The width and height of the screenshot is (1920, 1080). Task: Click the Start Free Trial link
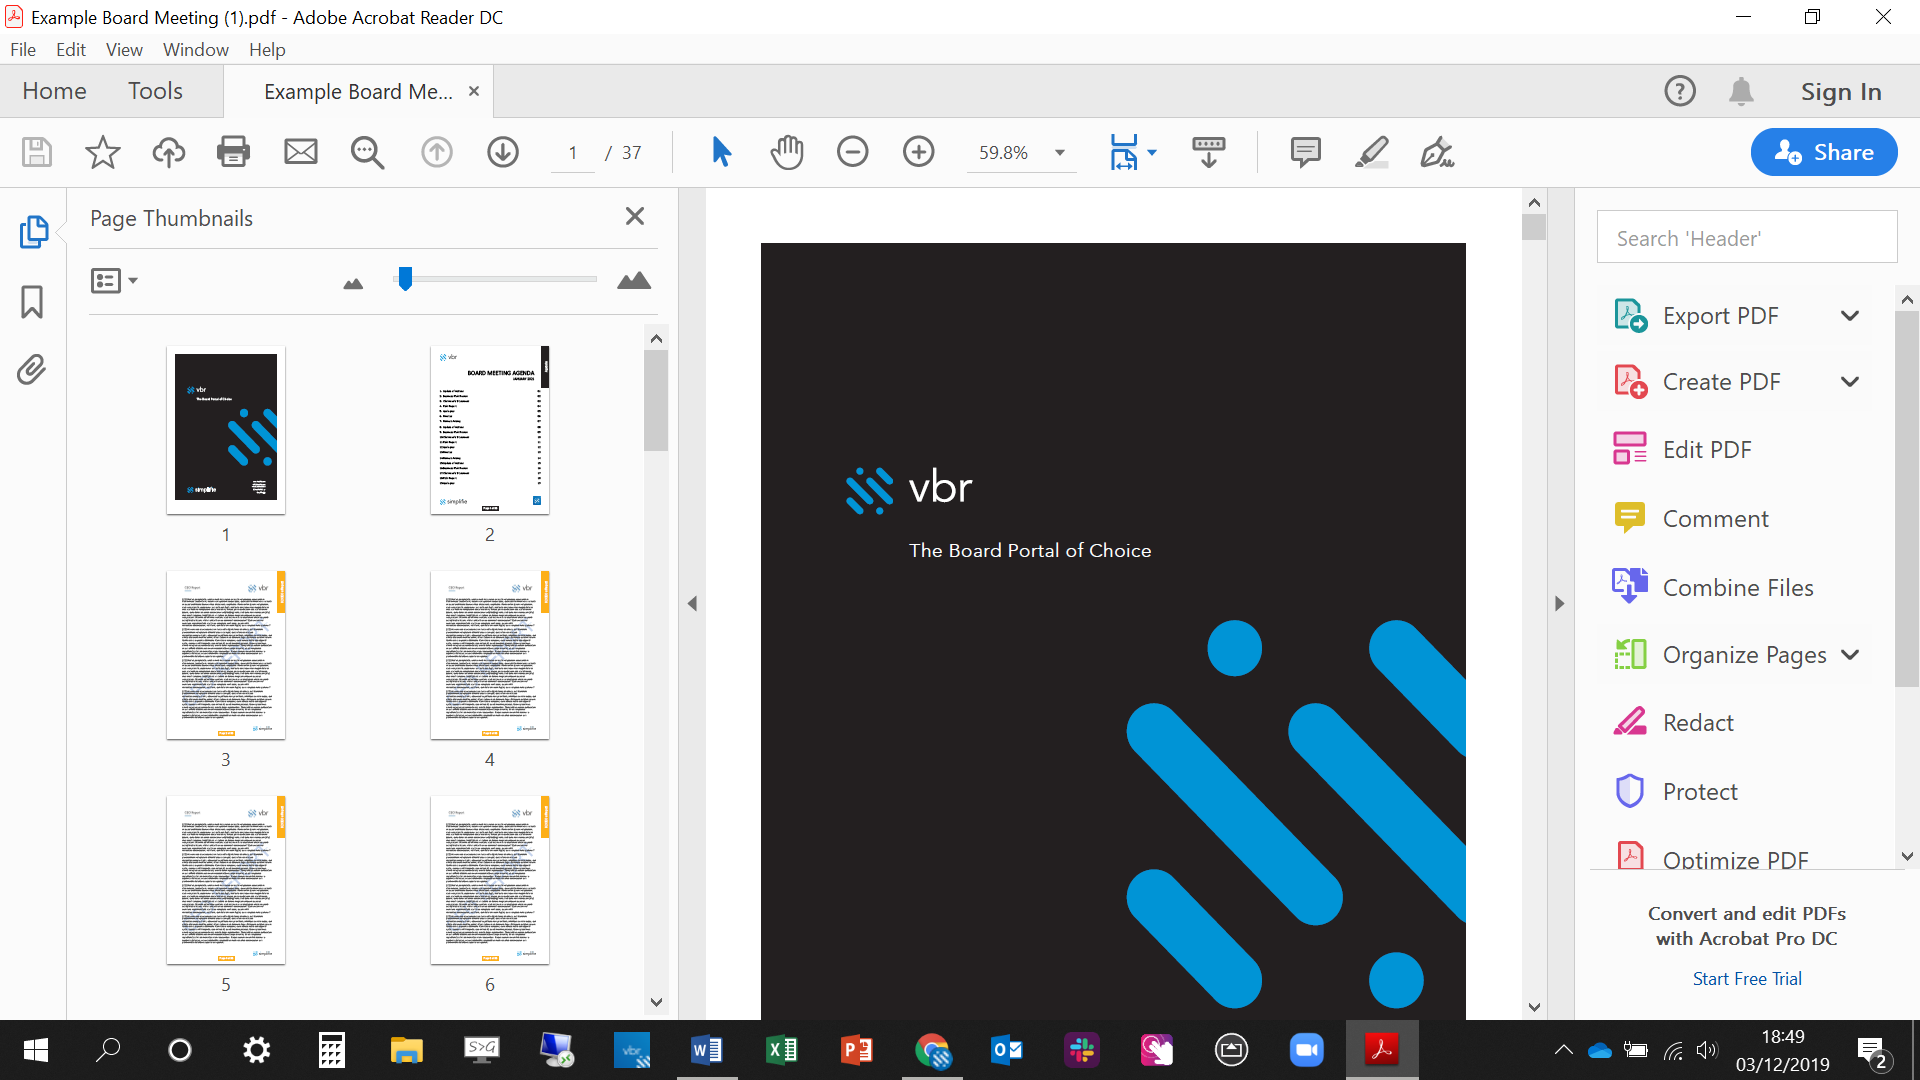1747,979
